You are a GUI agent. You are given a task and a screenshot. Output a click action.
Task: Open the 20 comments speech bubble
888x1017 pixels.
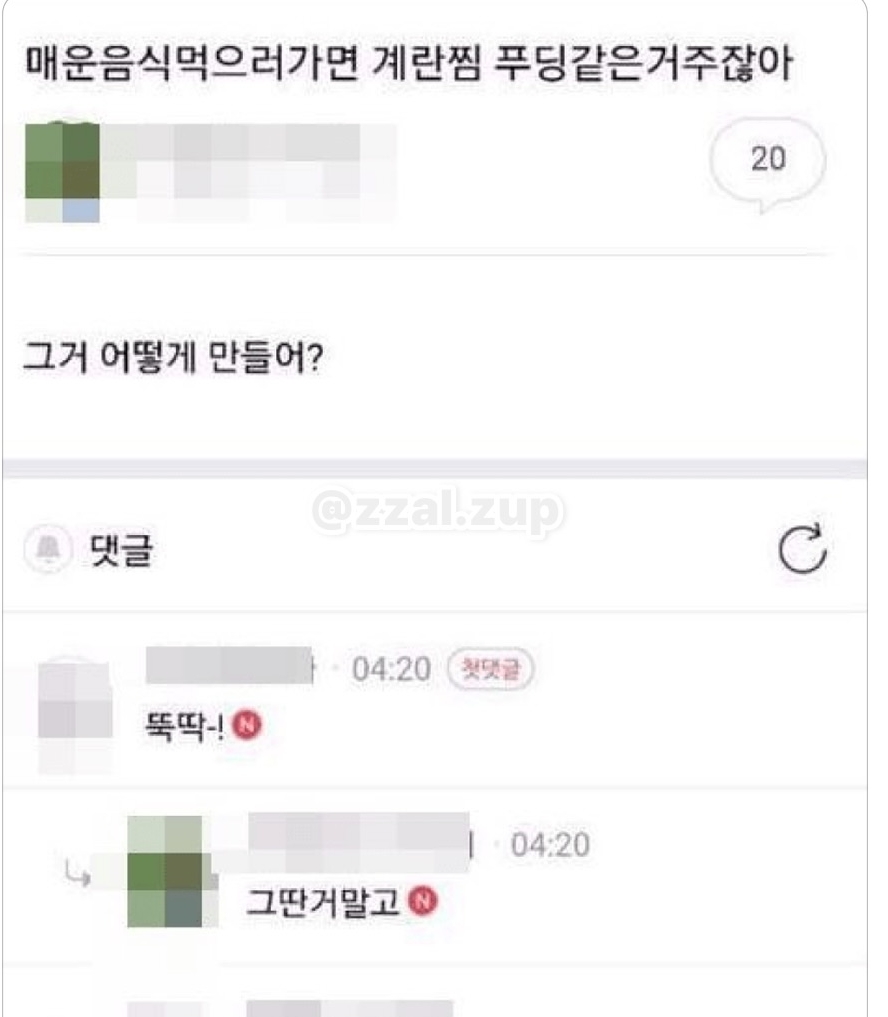(x=767, y=163)
